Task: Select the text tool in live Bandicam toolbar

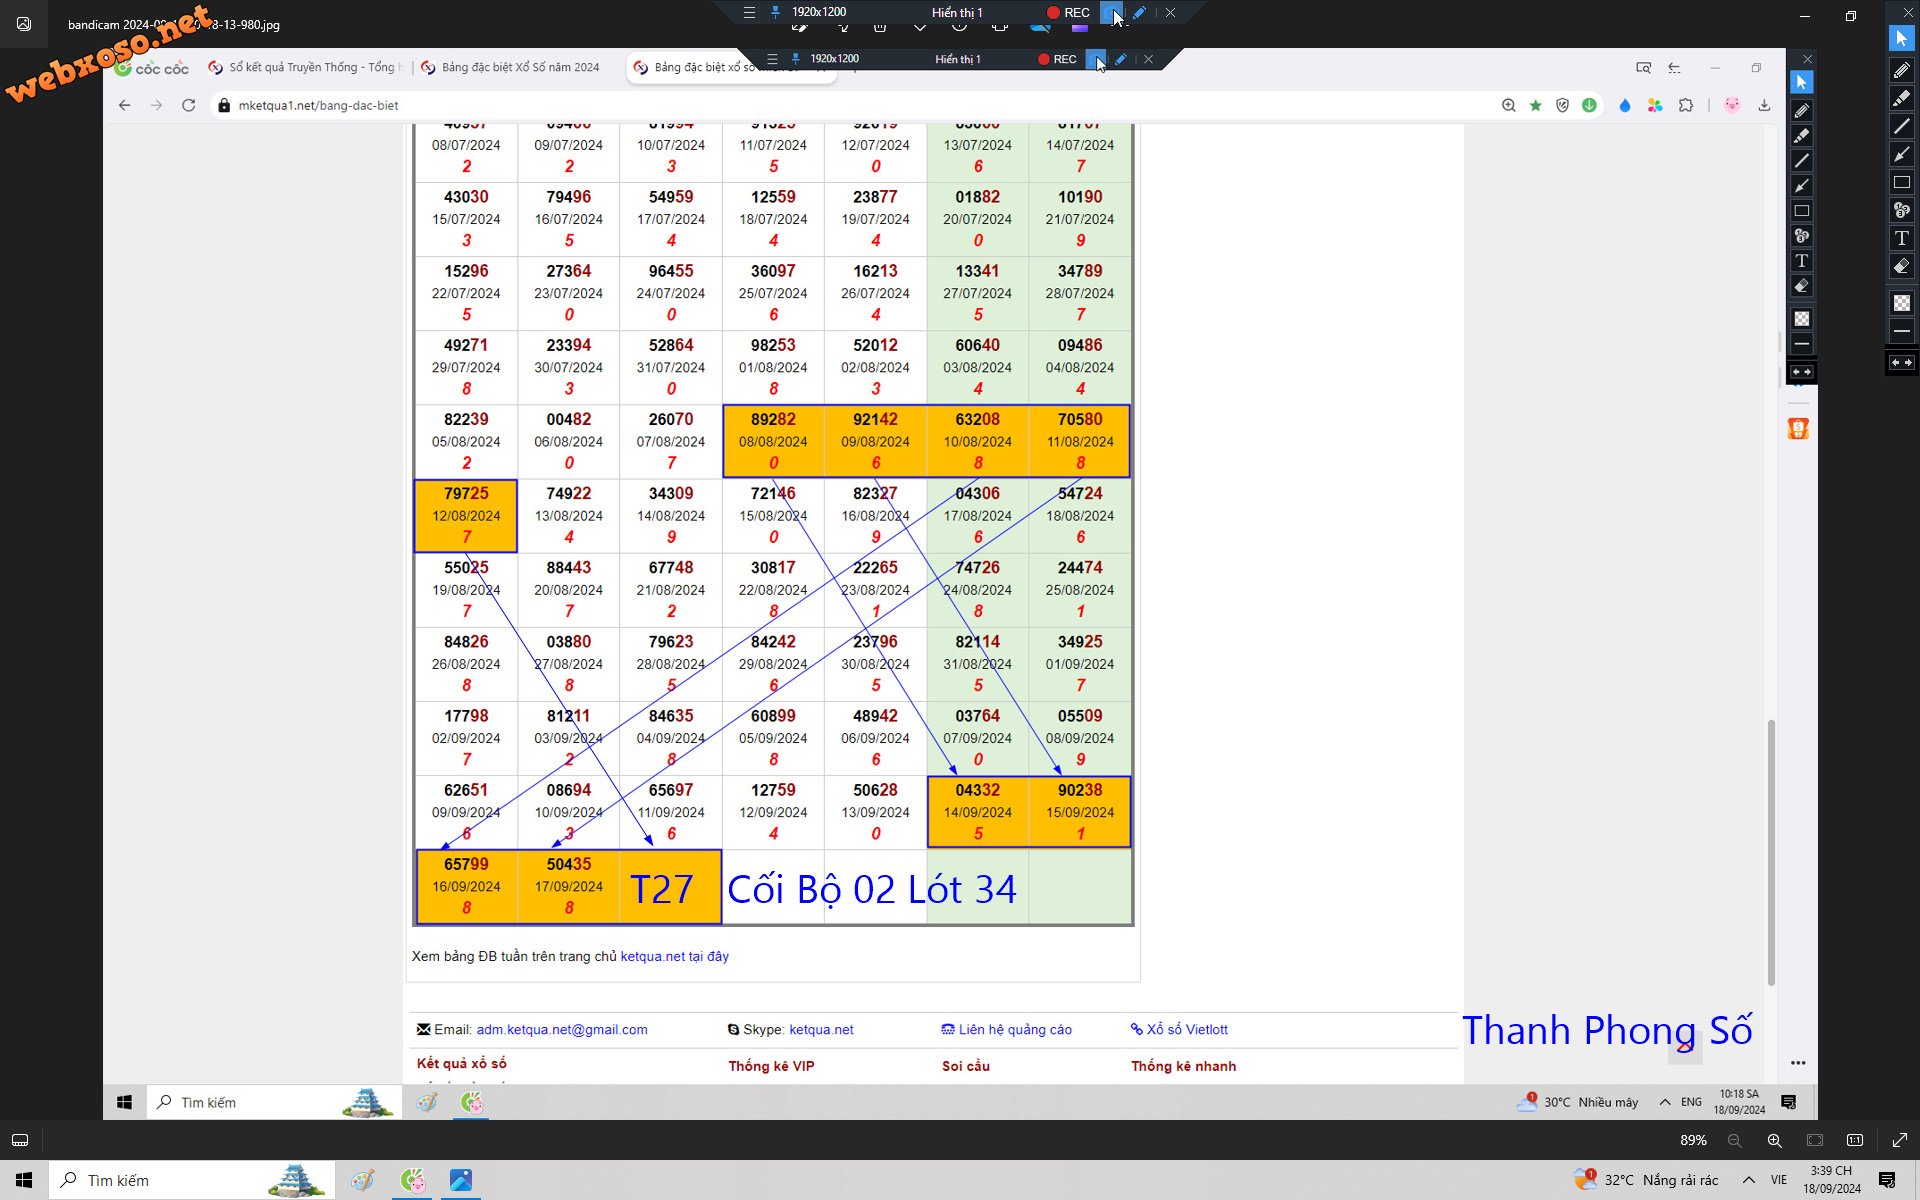Action: (1901, 238)
